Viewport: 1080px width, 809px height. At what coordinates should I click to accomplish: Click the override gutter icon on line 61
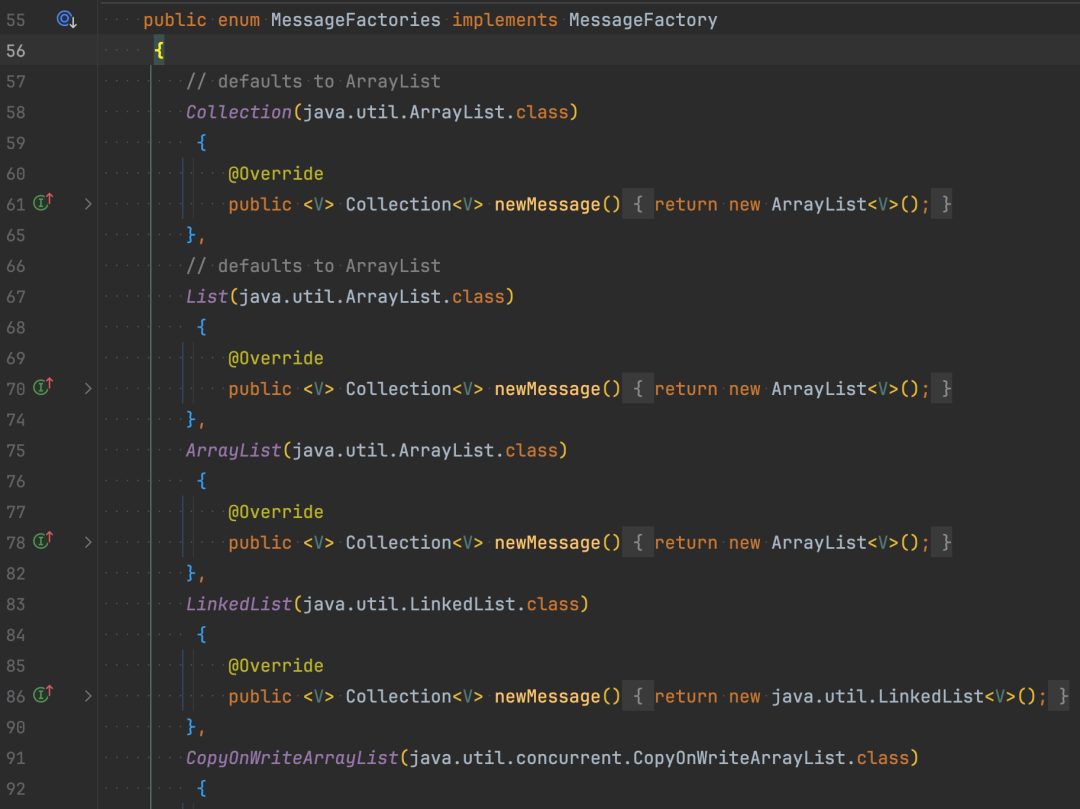pos(43,202)
